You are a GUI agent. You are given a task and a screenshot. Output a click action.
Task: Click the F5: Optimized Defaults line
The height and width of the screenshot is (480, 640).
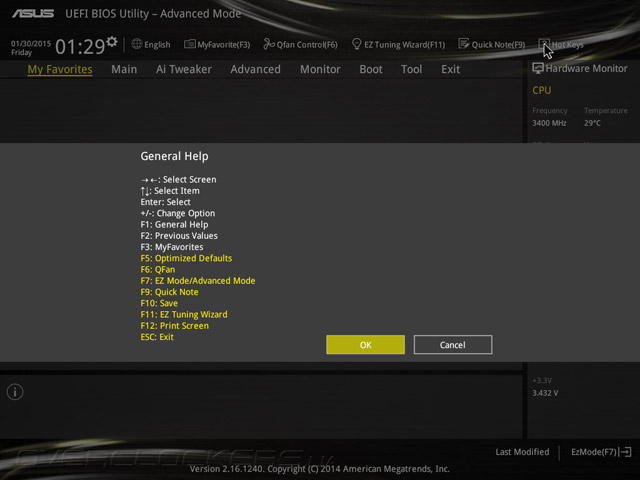tap(186, 258)
